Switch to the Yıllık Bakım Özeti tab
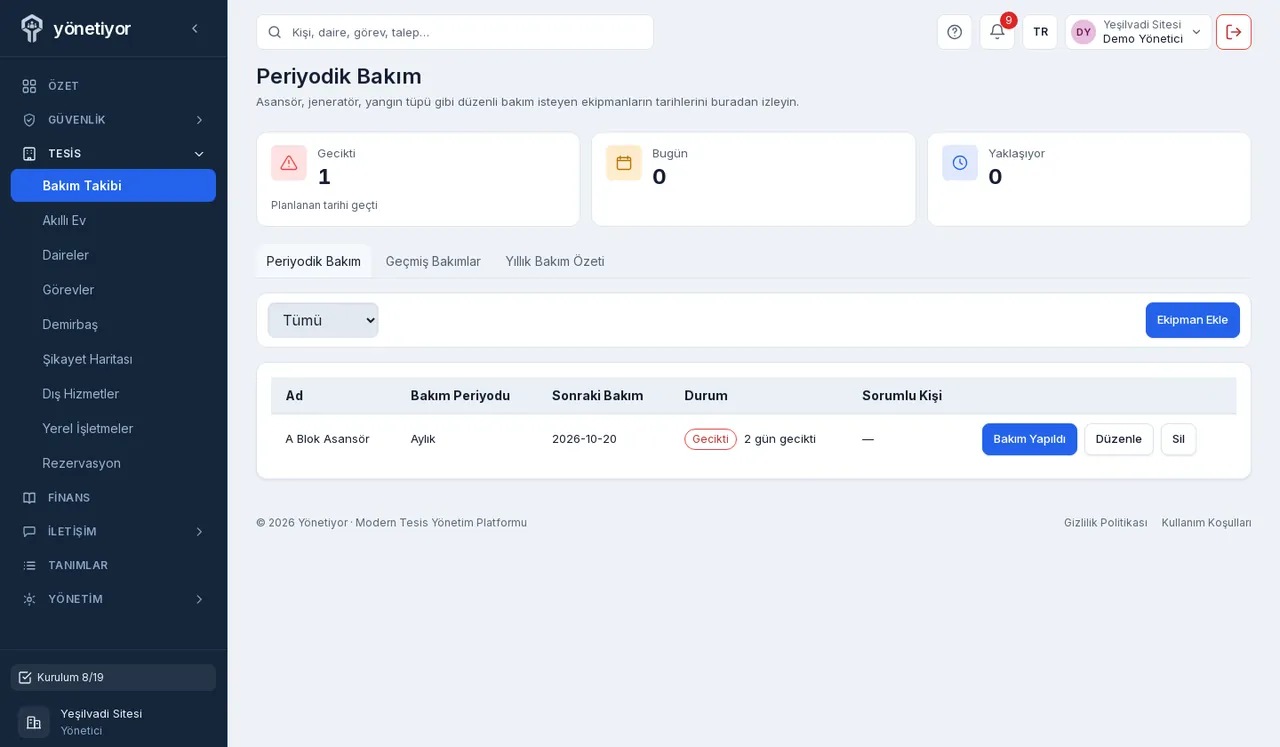 [555, 261]
